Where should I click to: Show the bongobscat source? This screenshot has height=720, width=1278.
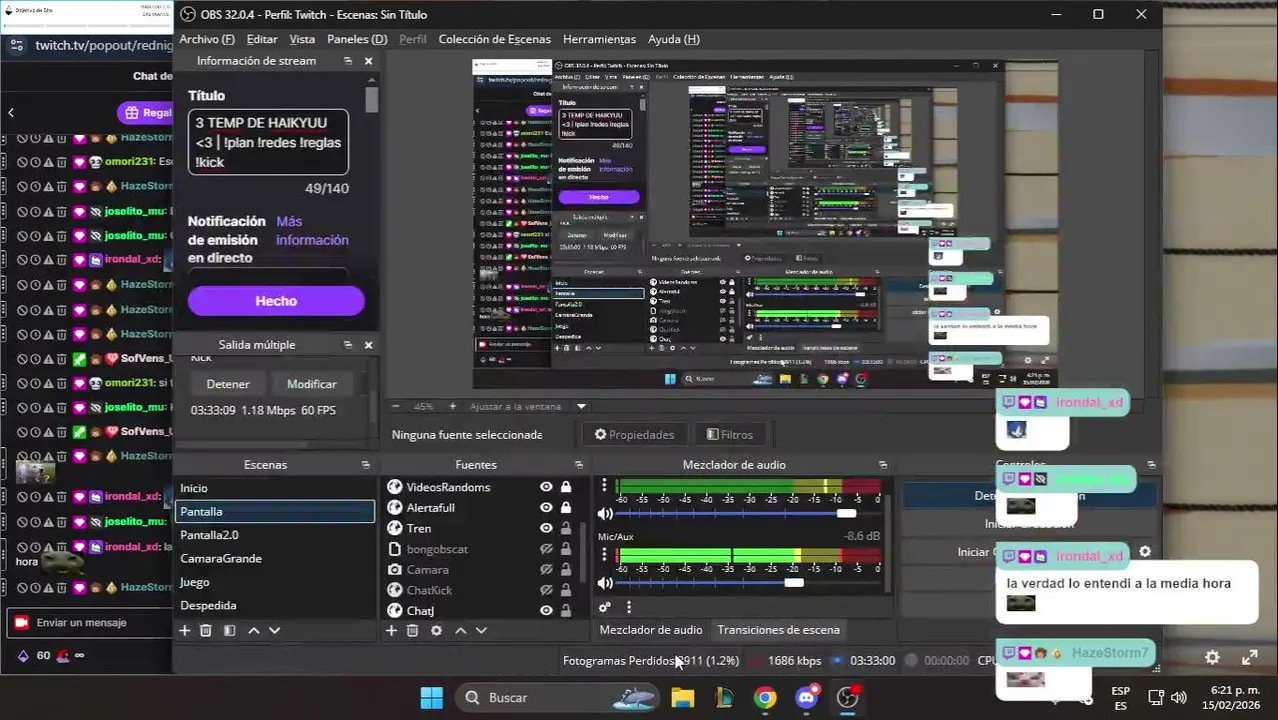coord(546,549)
